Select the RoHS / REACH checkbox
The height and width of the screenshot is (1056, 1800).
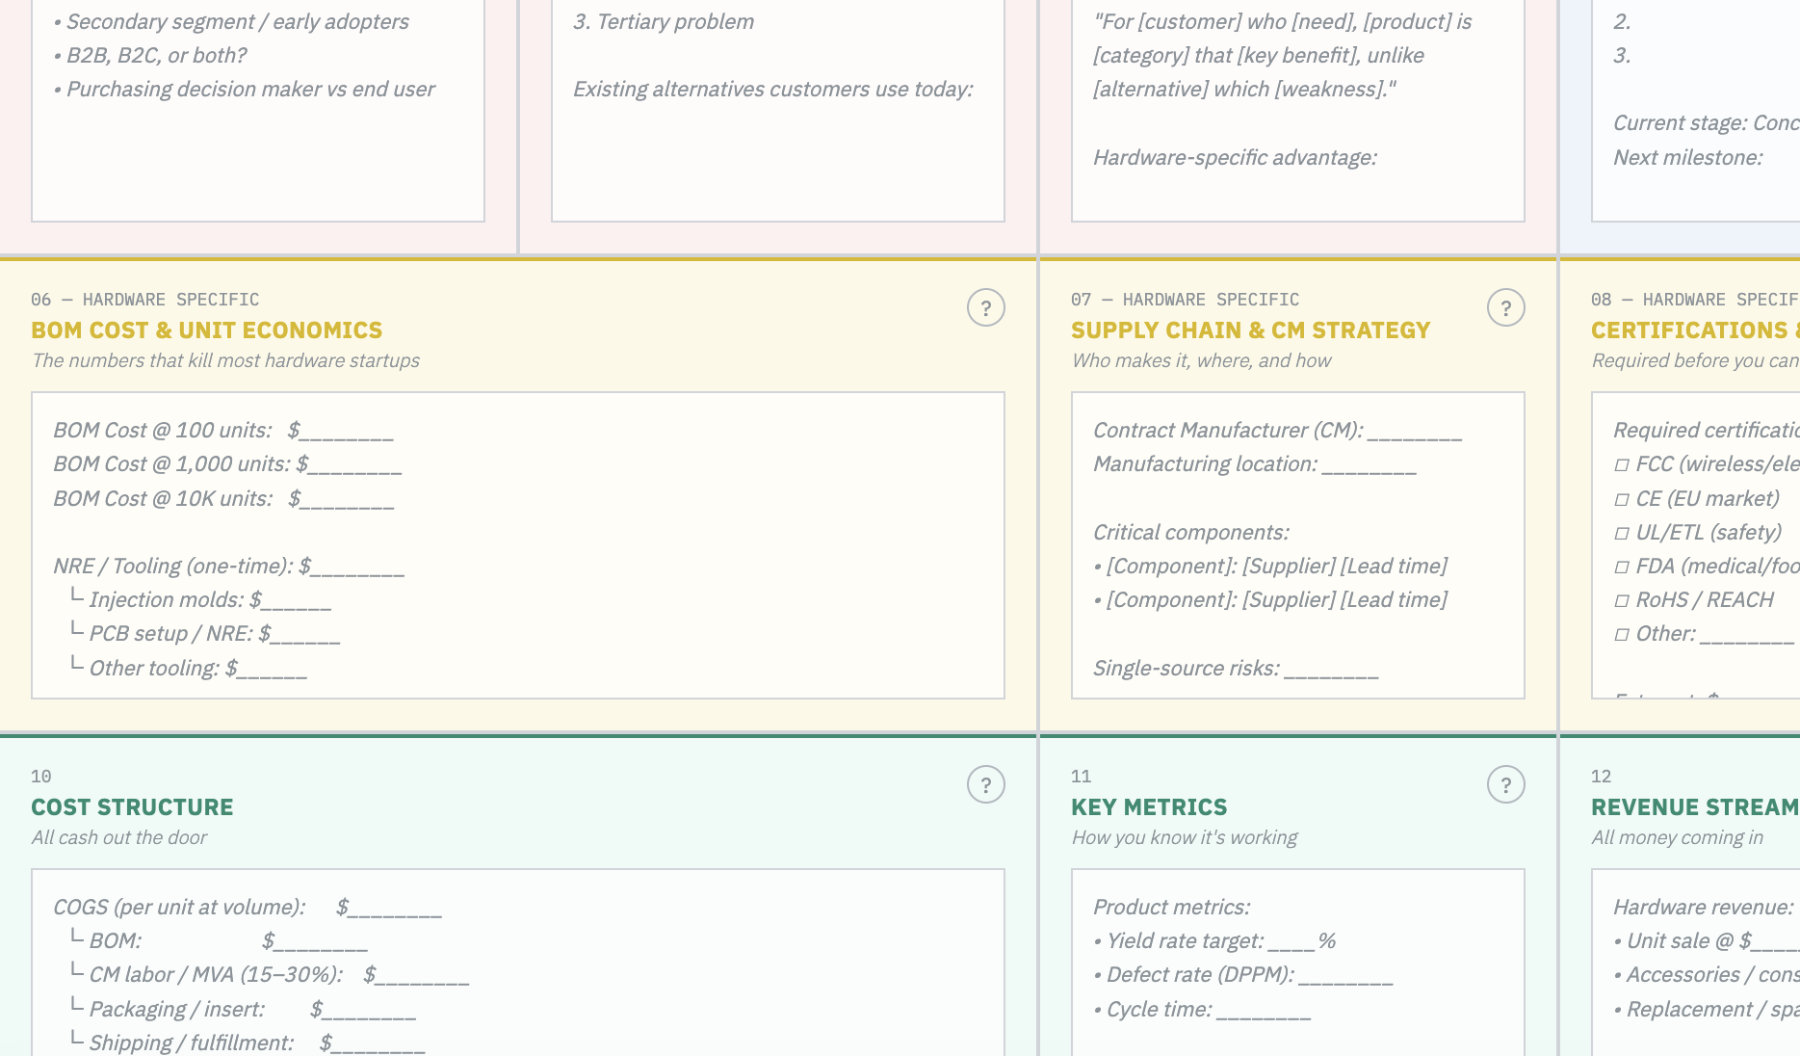(x=1622, y=601)
